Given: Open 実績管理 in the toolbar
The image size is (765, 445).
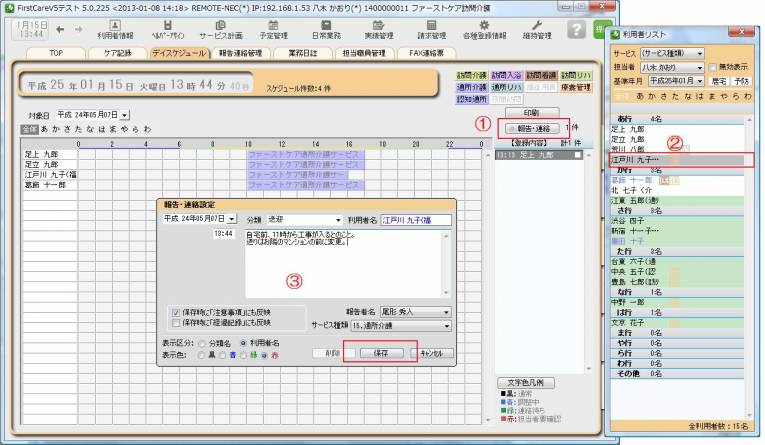Looking at the screenshot, I should pyautogui.click(x=376, y=28).
